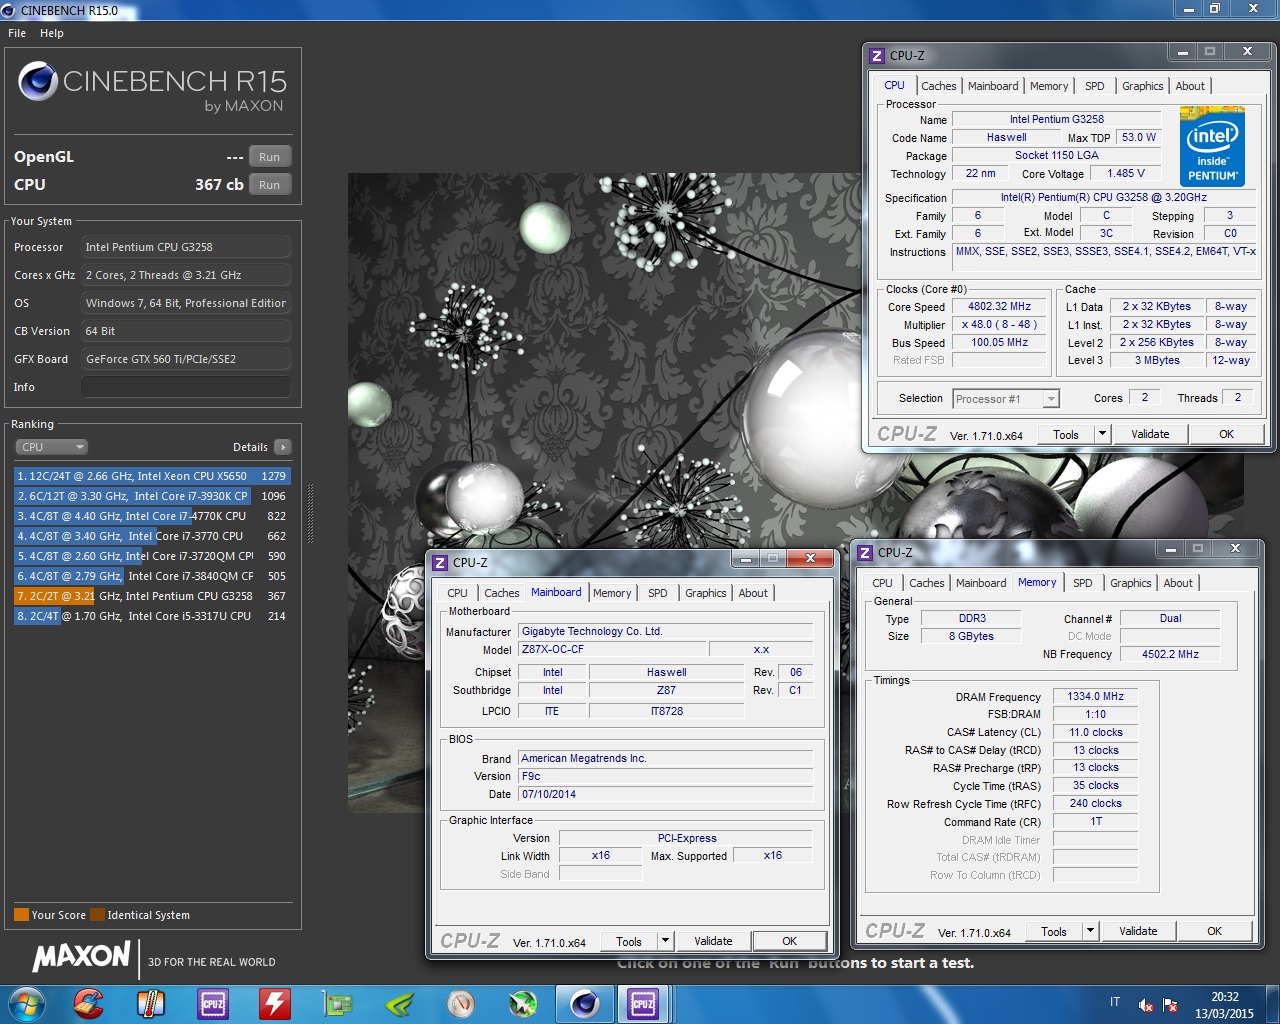Open About tab in the top CPU-Z window
1280x1024 pixels.
tap(1190, 86)
